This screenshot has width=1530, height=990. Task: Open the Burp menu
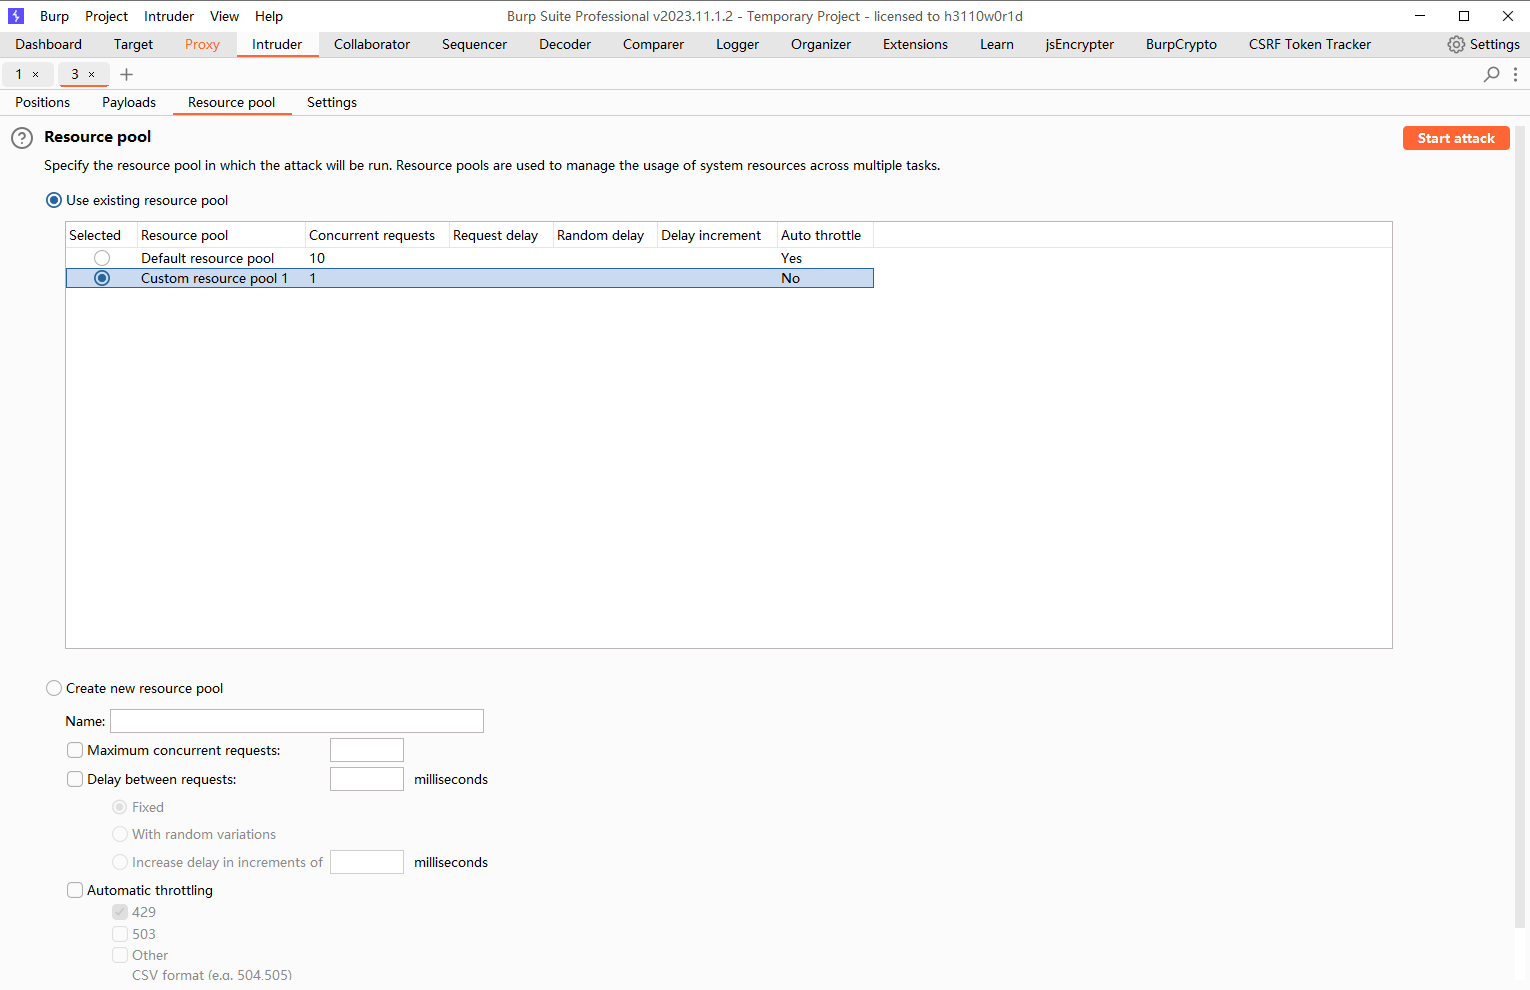pos(54,16)
